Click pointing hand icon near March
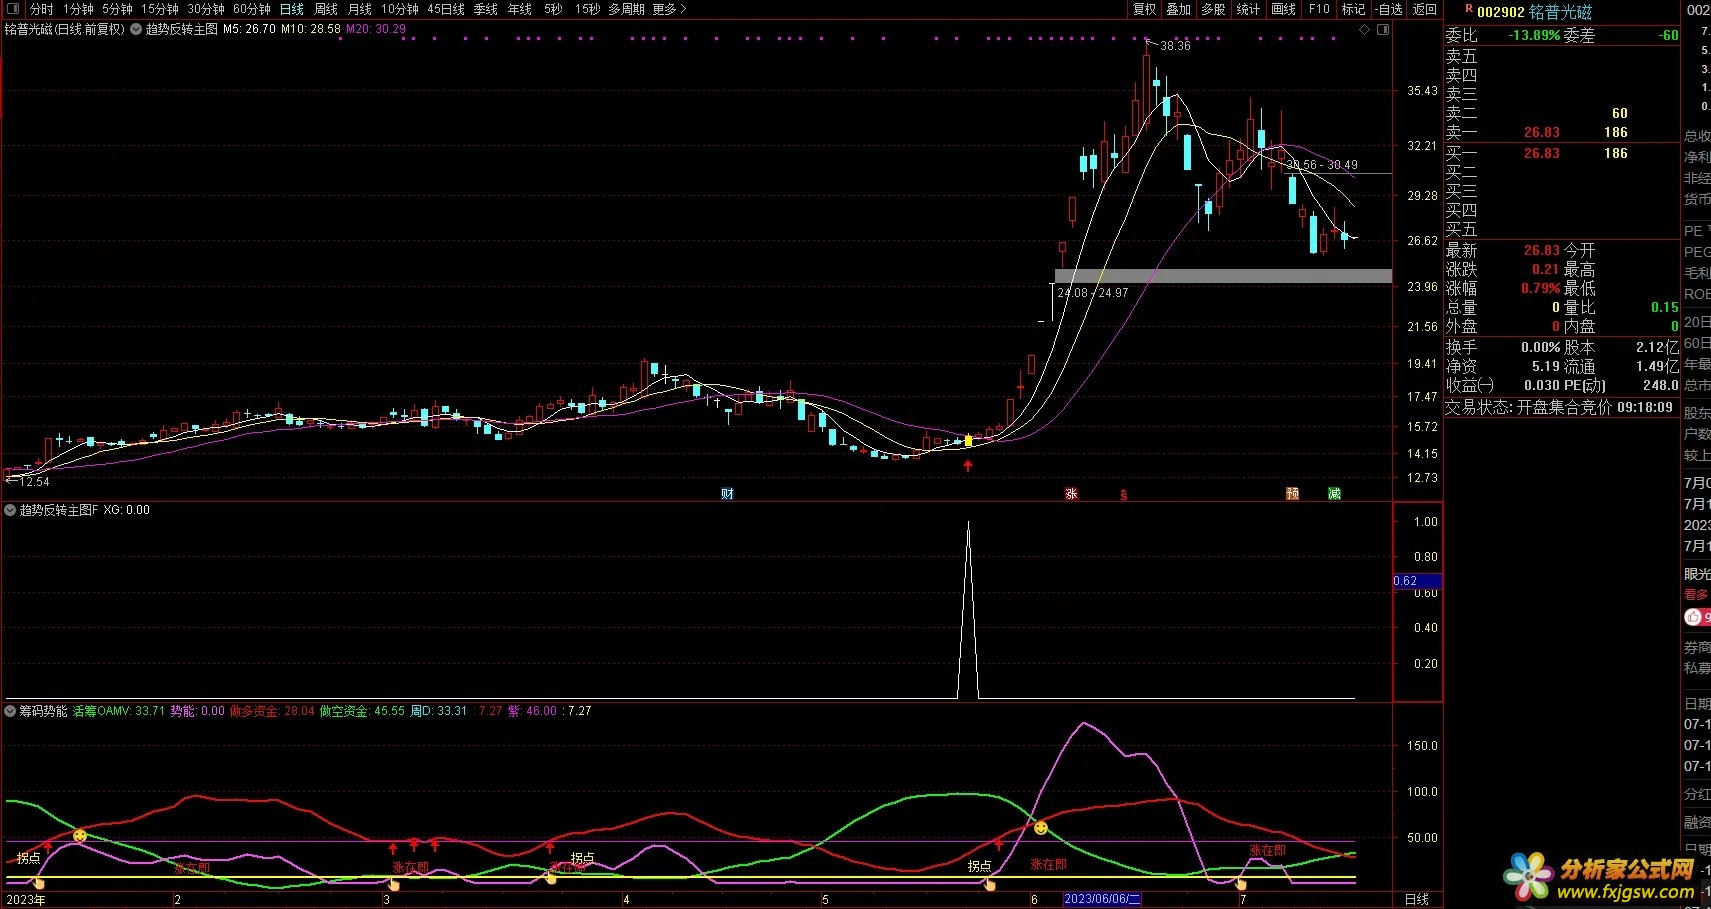The width and height of the screenshot is (1711, 909). pos(393,884)
